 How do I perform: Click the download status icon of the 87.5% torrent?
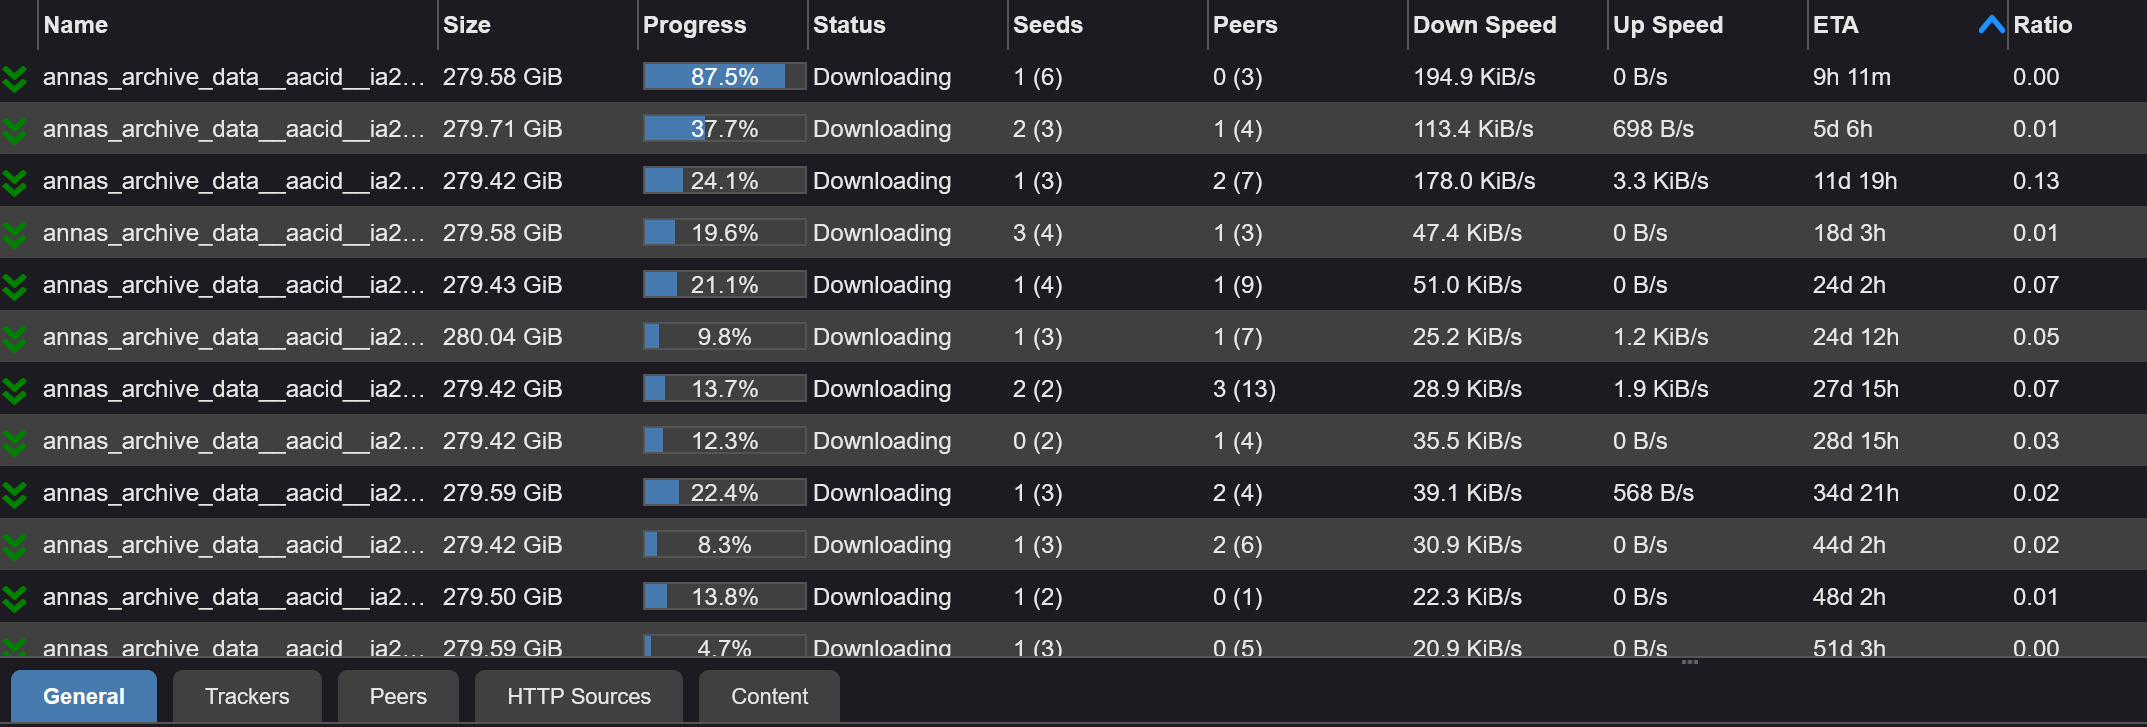(x=14, y=78)
